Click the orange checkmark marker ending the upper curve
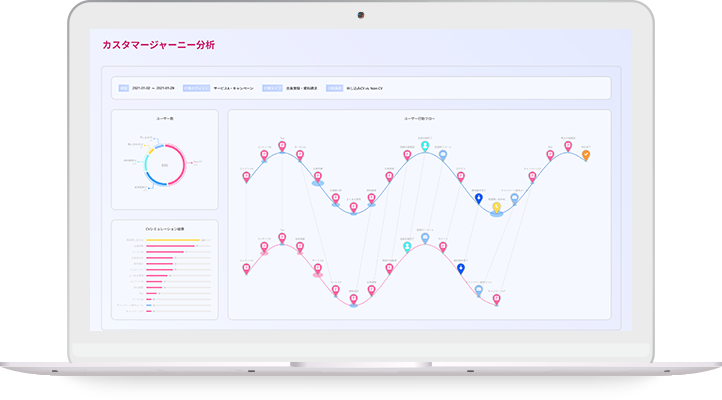 point(586,155)
